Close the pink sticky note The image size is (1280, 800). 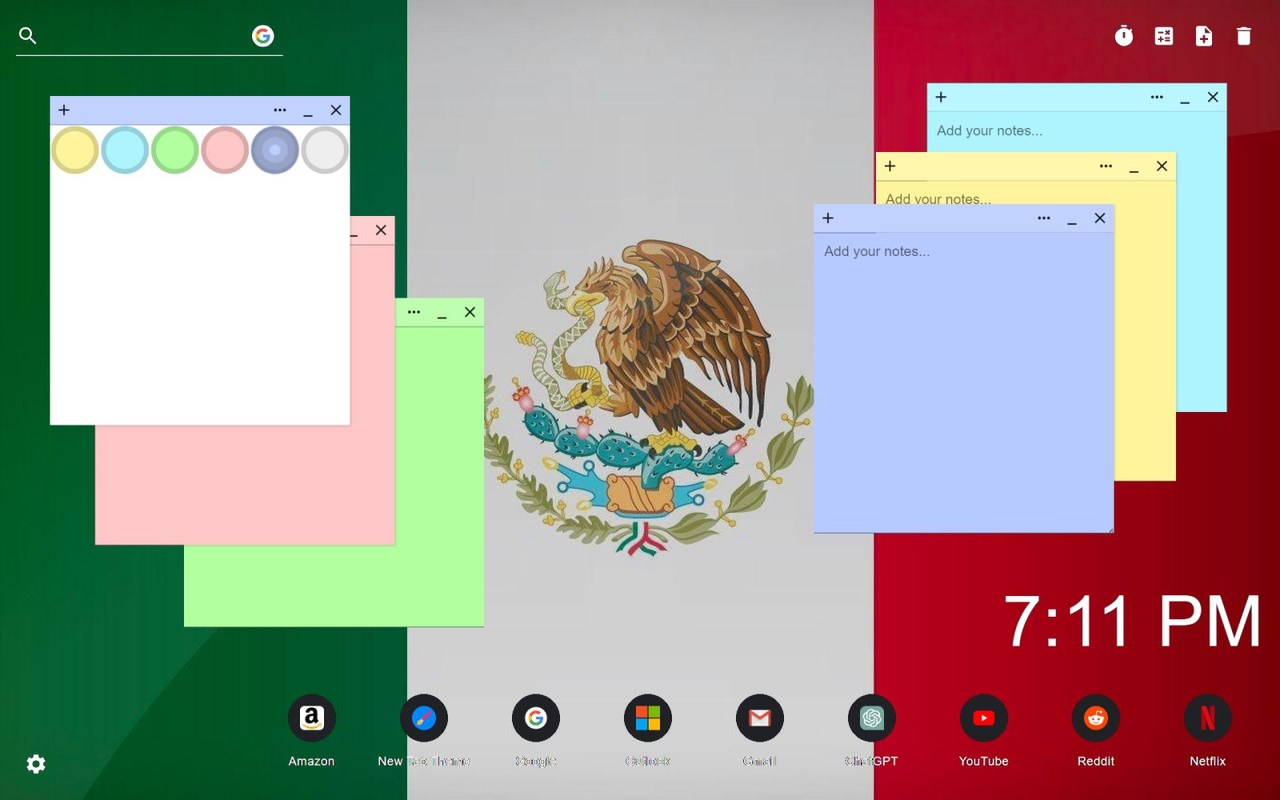click(x=381, y=230)
